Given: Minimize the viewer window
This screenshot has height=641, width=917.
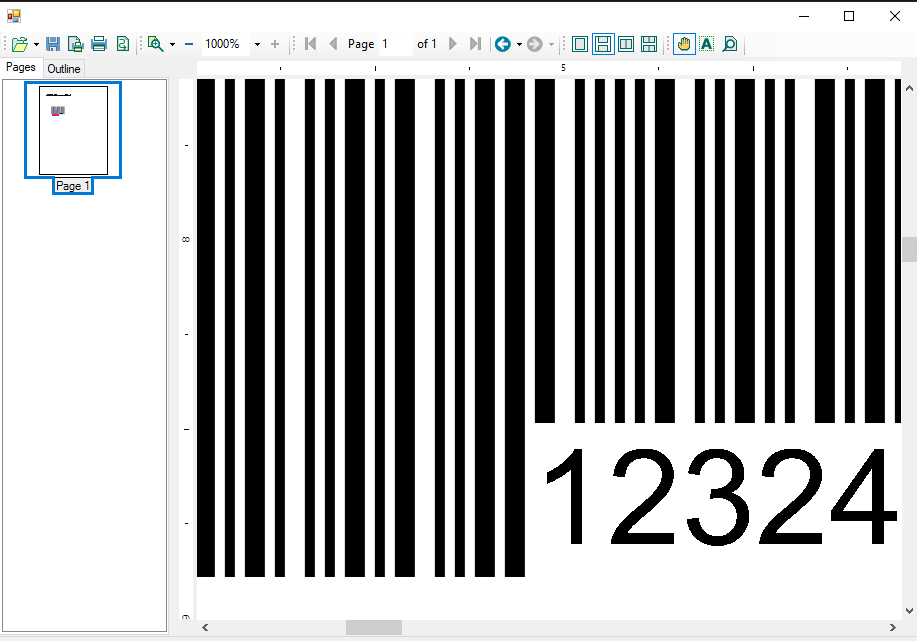Looking at the screenshot, I should point(804,16).
